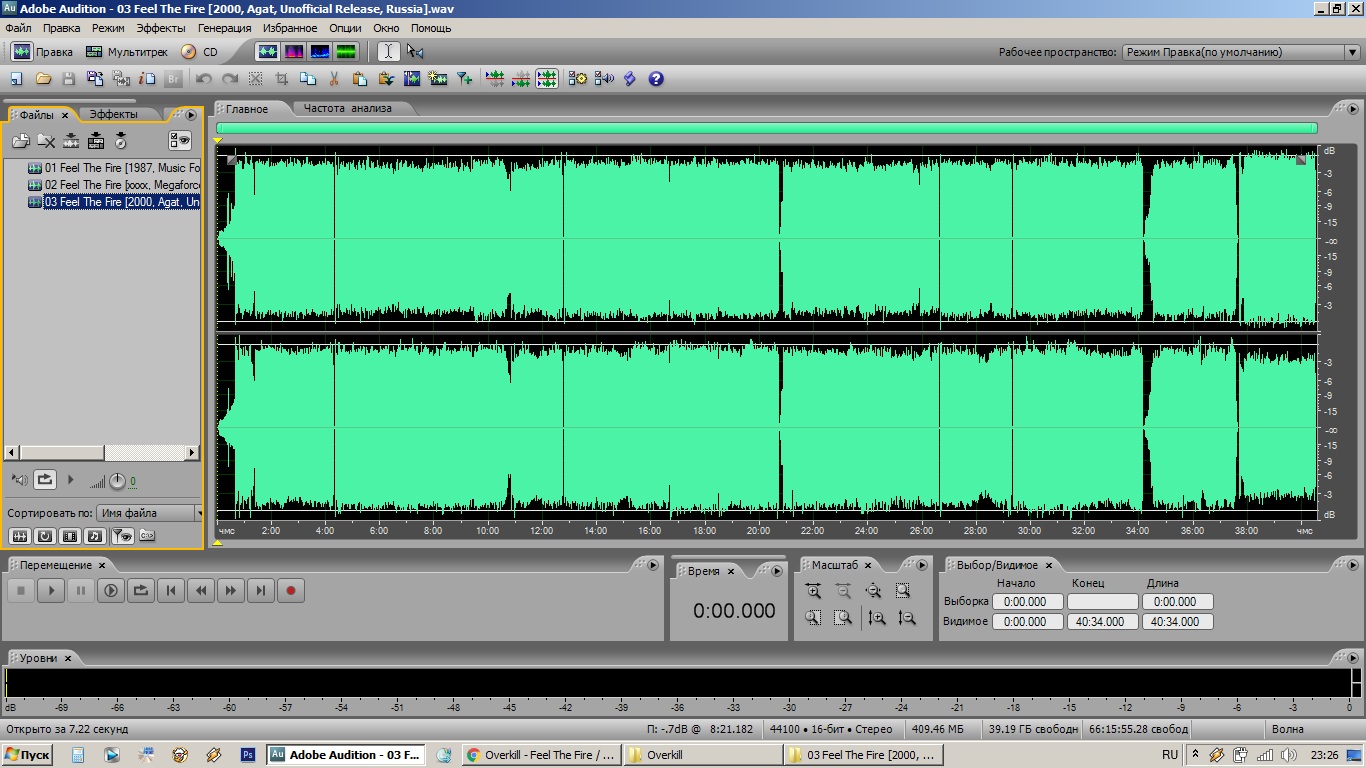Toggle show audio files filter button
1366x768 pixels.
[18, 536]
